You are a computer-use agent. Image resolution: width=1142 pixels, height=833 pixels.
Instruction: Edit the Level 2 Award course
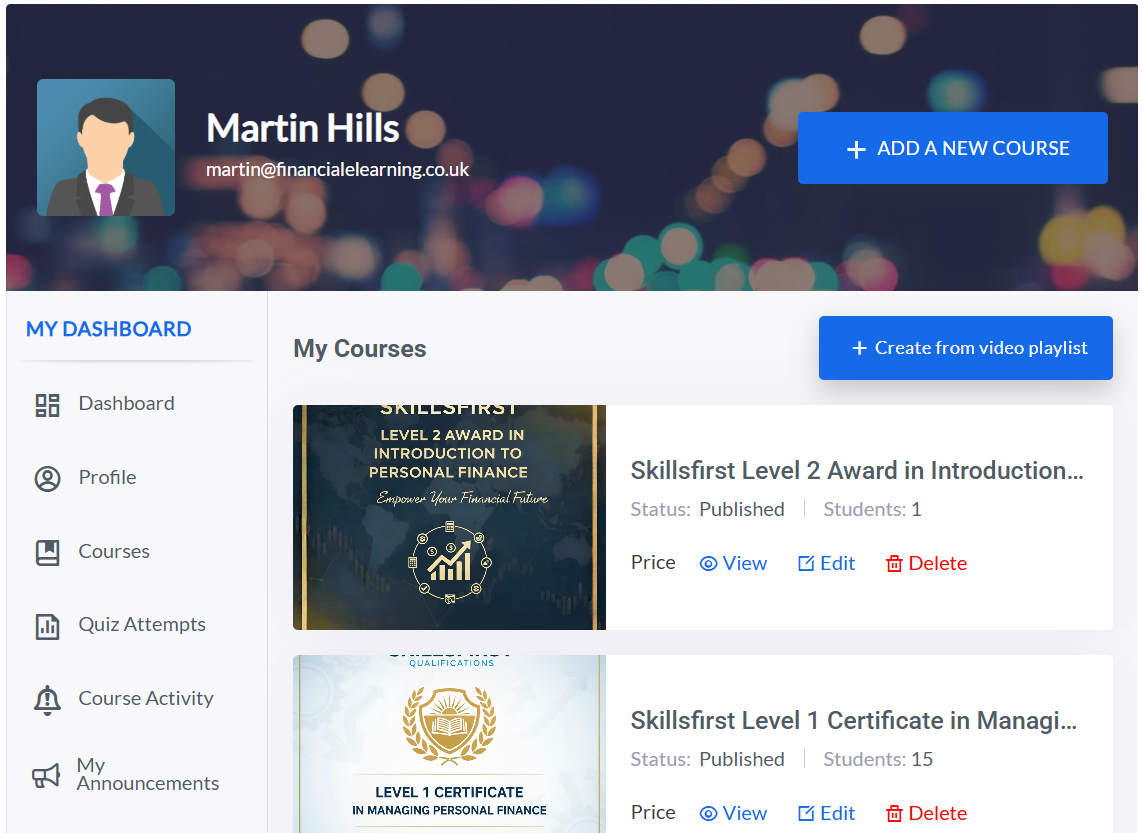tap(827, 564)
